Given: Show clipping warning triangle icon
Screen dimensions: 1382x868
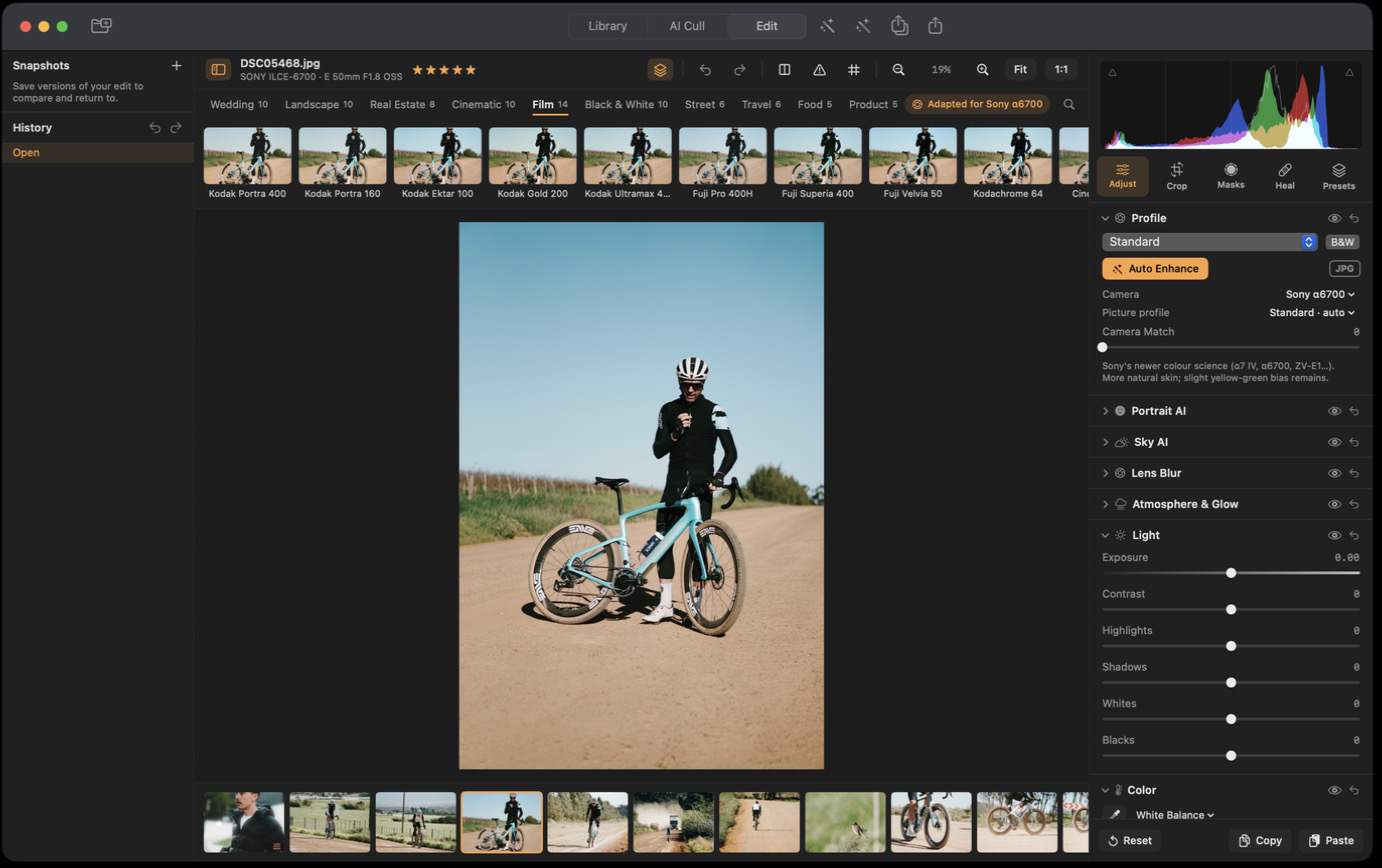Looking at the screenshot, I should [x=820, y=69].
